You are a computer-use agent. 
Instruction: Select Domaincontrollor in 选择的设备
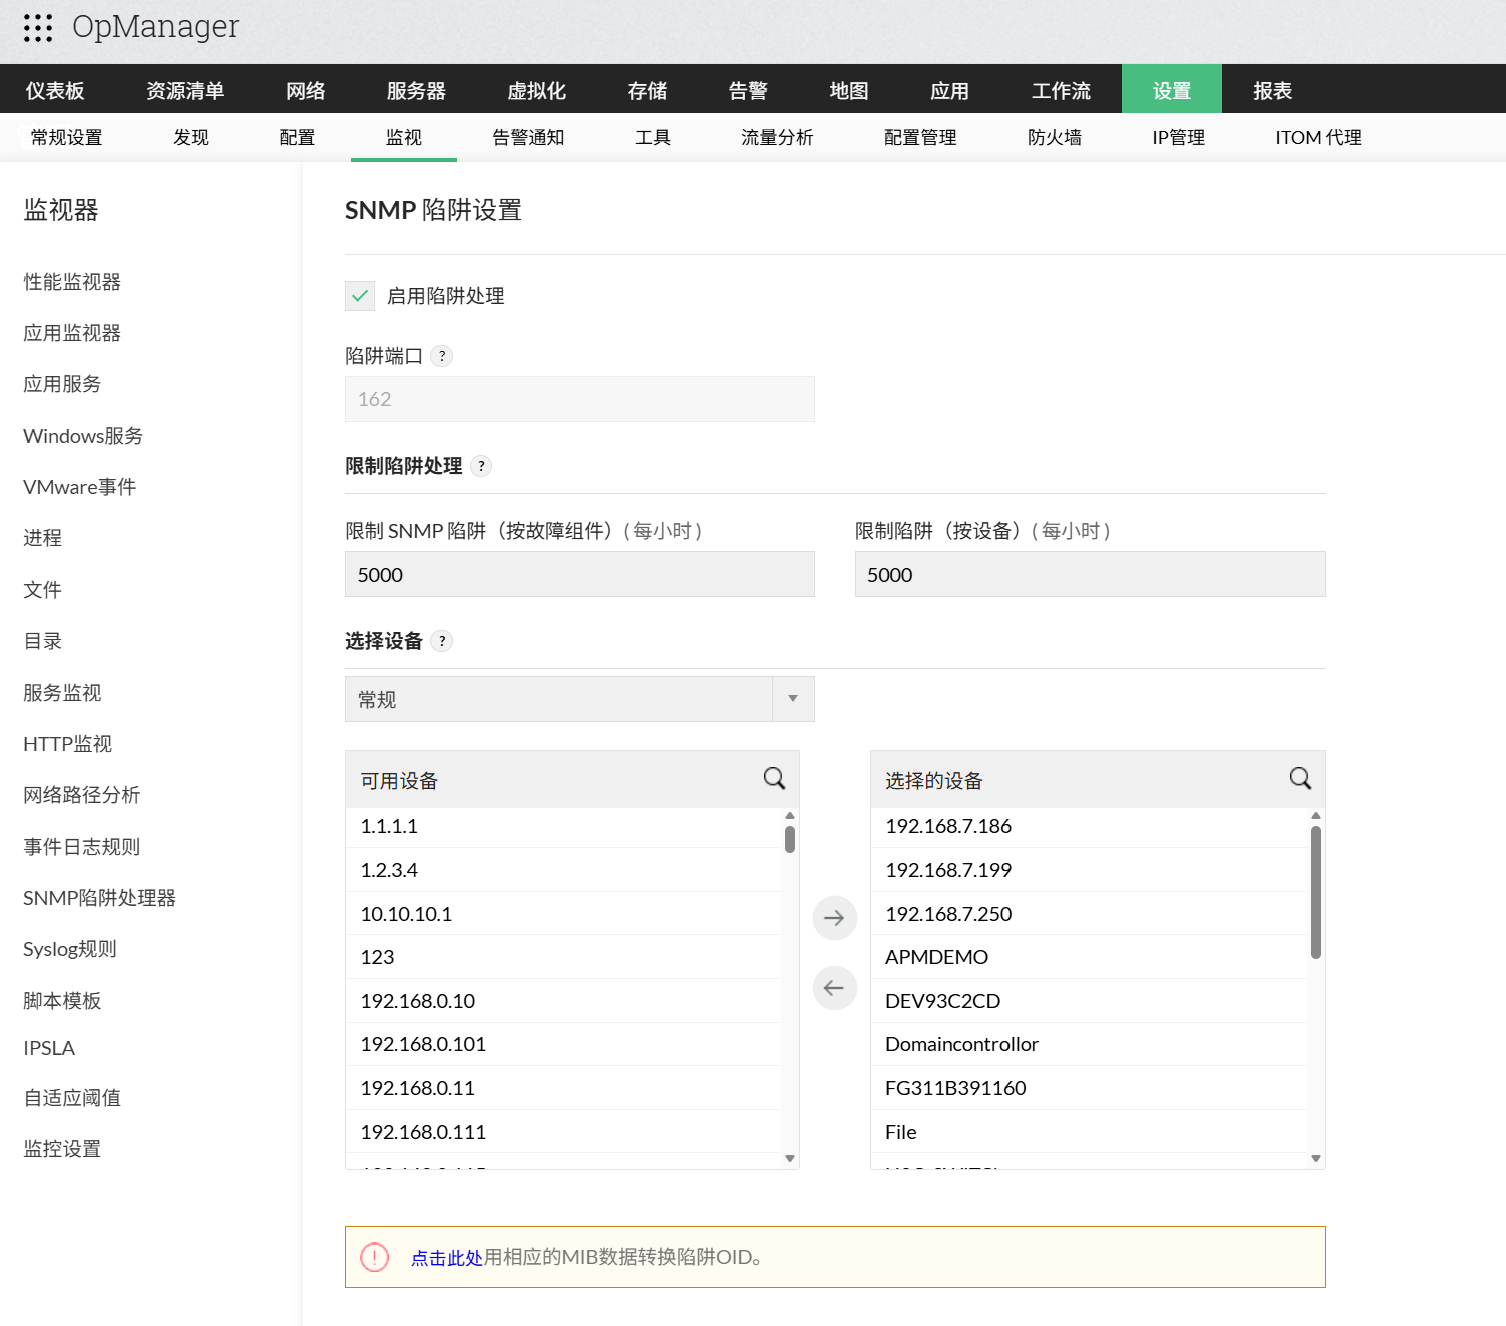(1089, 1044)
